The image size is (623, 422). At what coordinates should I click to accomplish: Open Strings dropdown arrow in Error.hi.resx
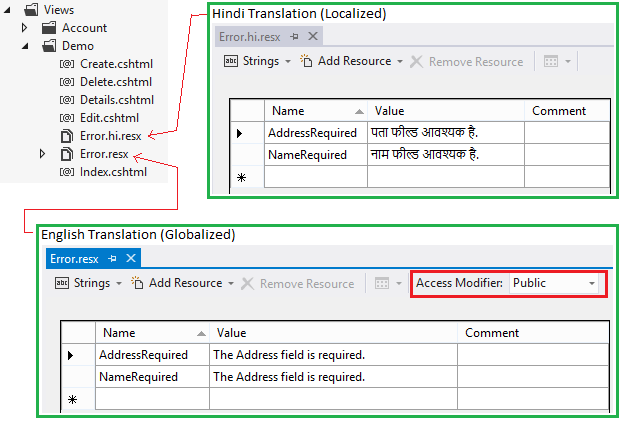click(288, 62)
